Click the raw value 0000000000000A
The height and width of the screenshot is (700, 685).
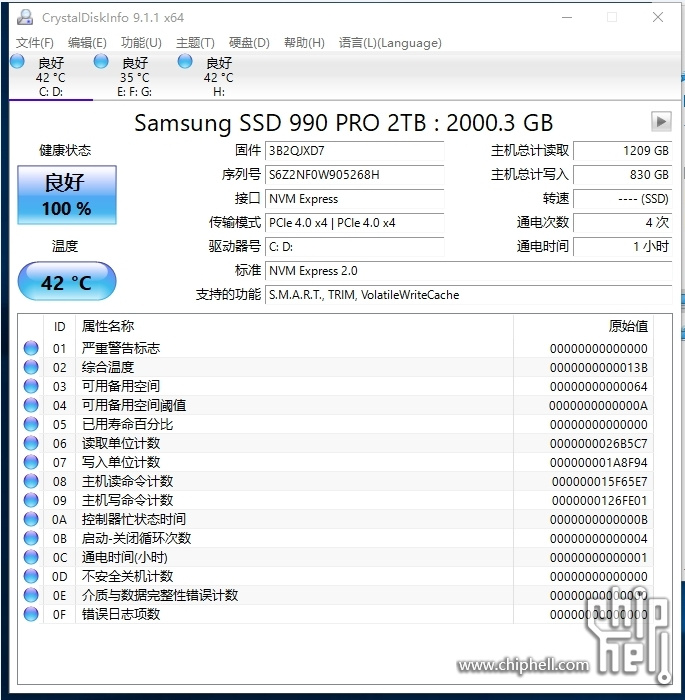(598, 406)
